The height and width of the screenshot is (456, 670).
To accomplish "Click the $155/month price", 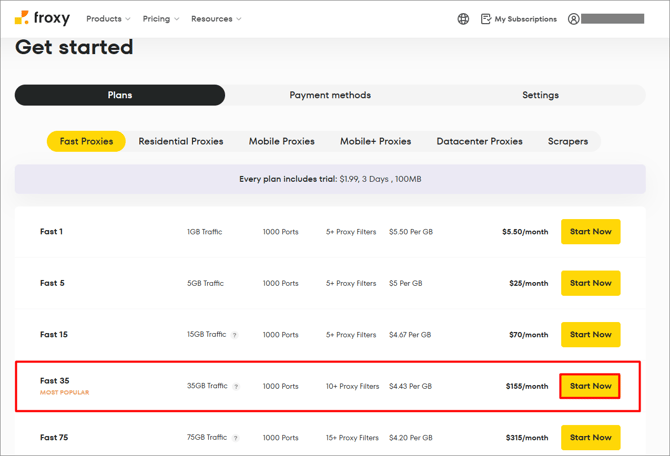I will pos(527,386).
